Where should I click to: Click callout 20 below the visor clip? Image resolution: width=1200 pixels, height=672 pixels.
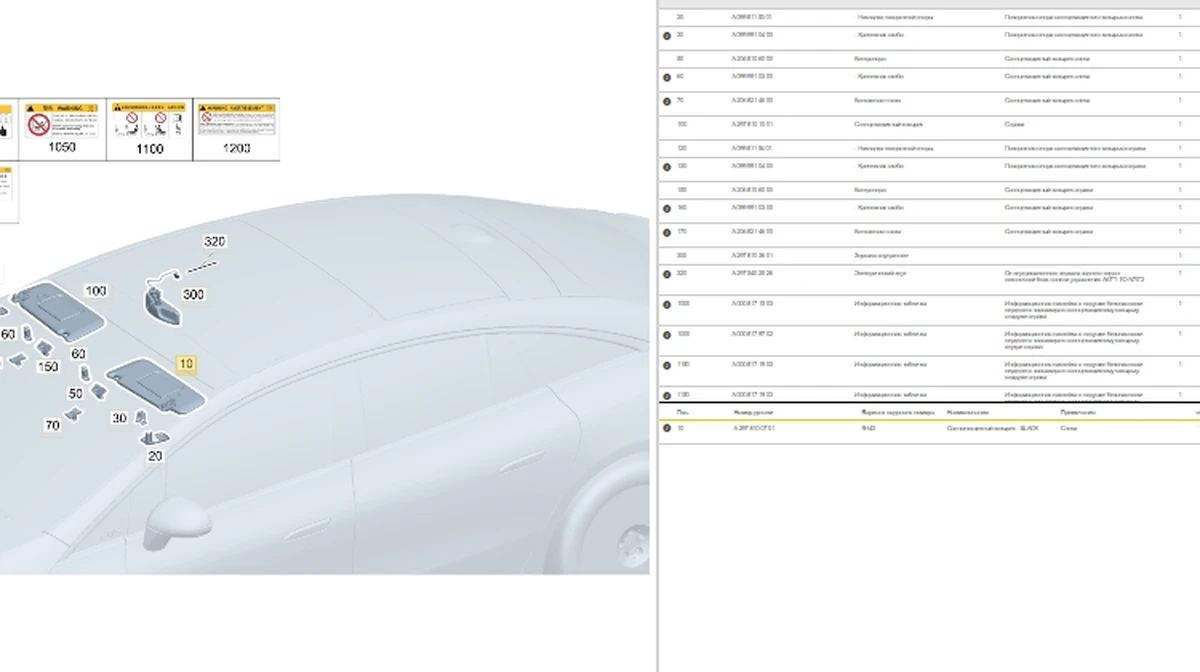154,456
